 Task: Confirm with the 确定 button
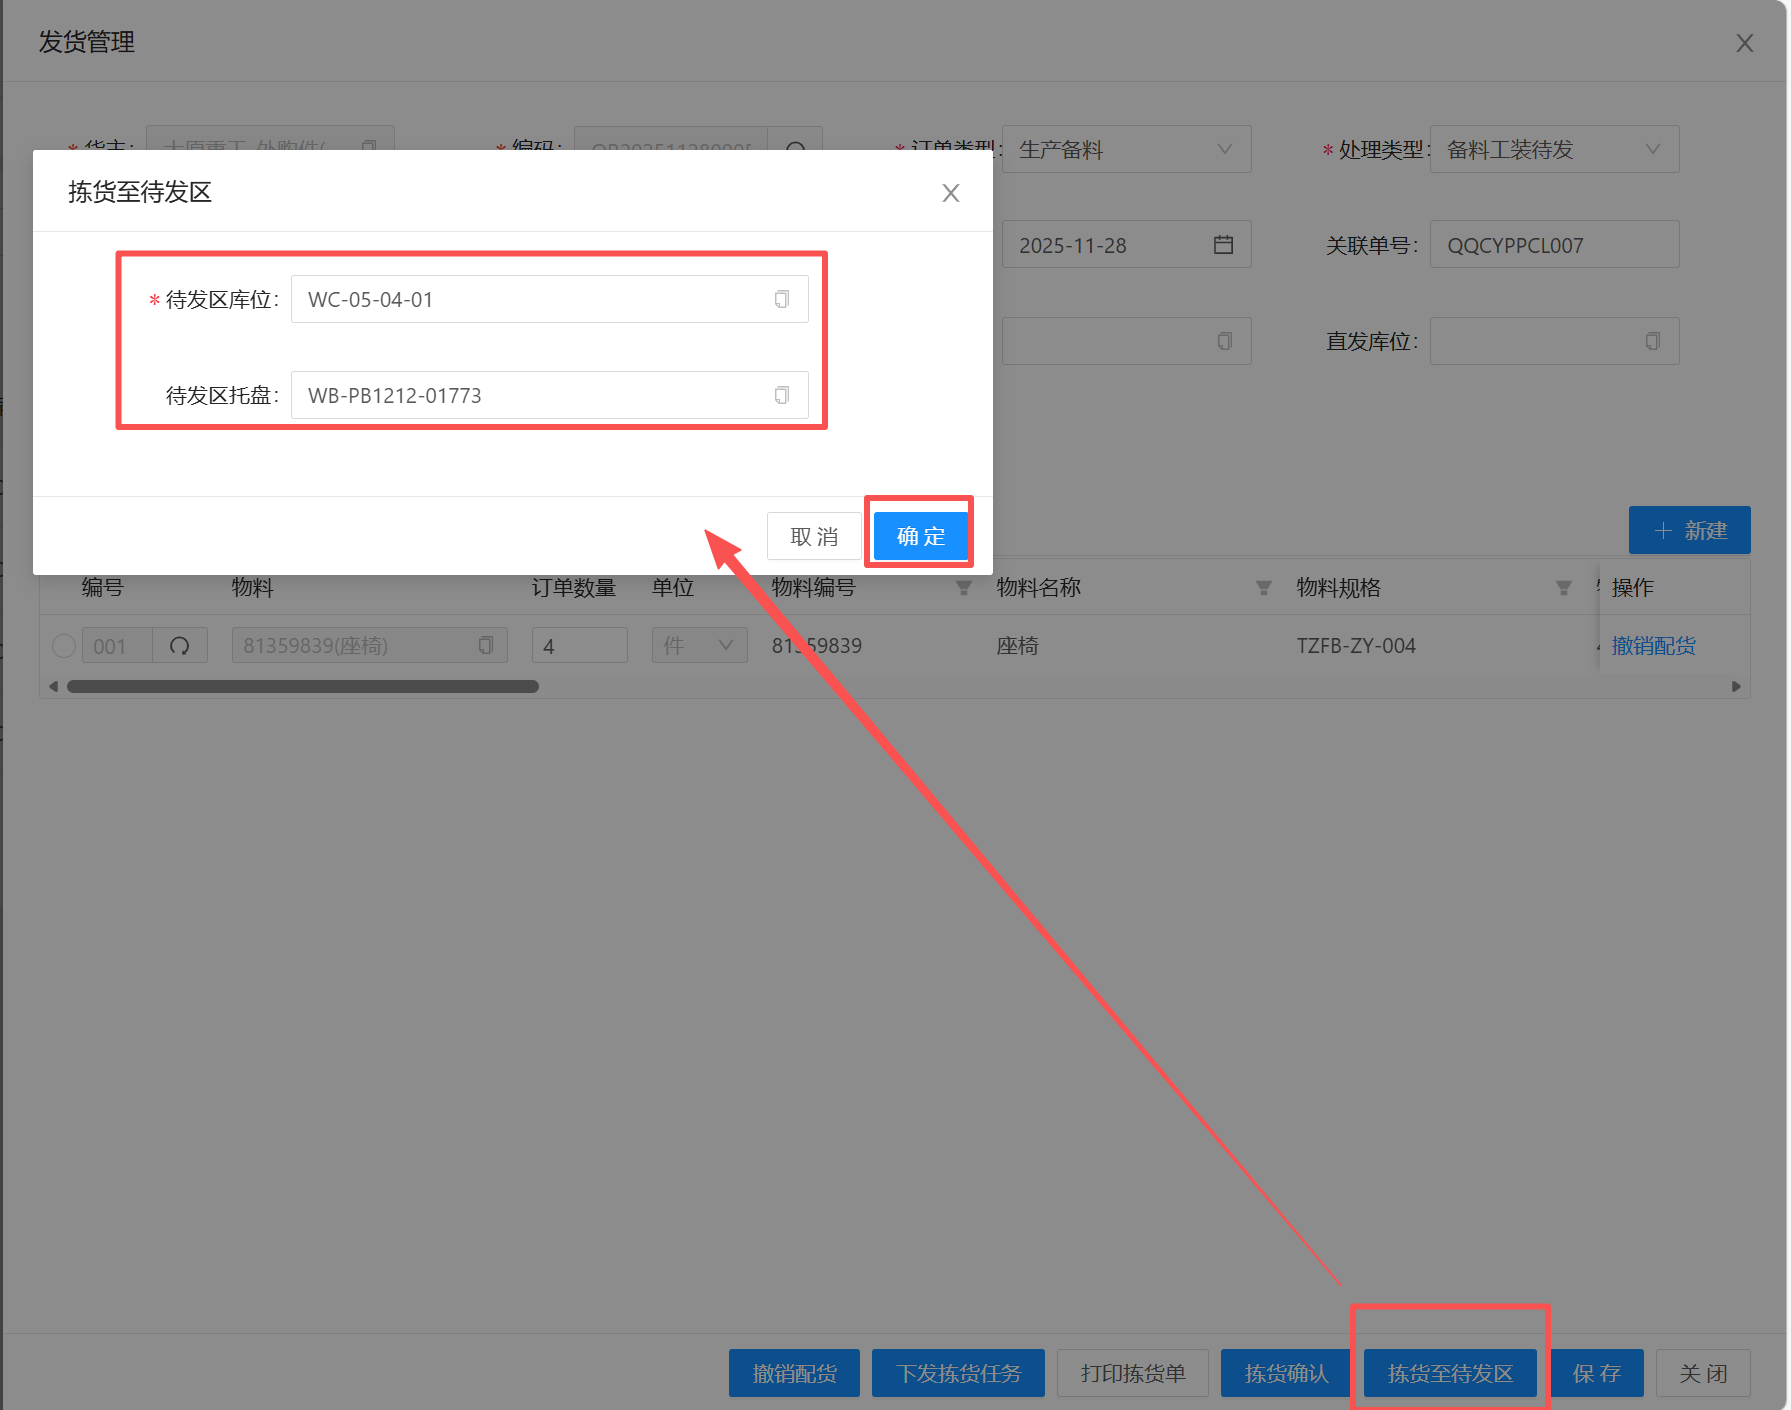[x=920, y=536]
